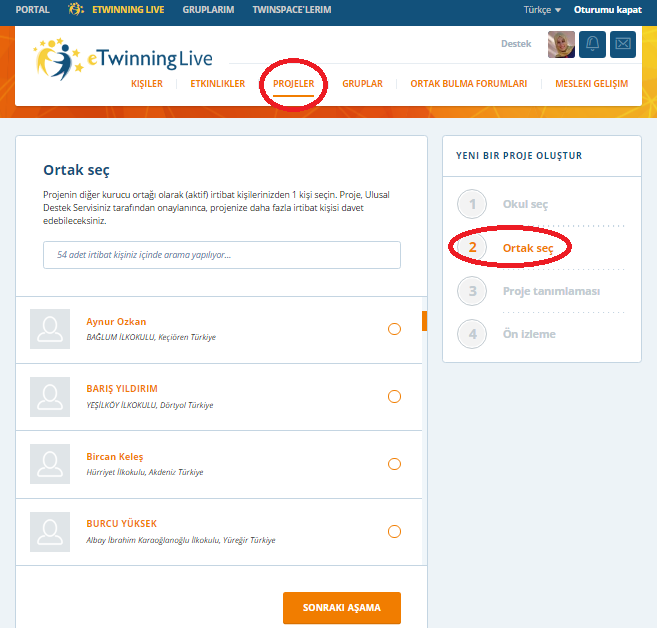
Task: Click text BAĞLUM İLKOKULU, Keçiören Türkiye
Action: click(x=151, y=337)
